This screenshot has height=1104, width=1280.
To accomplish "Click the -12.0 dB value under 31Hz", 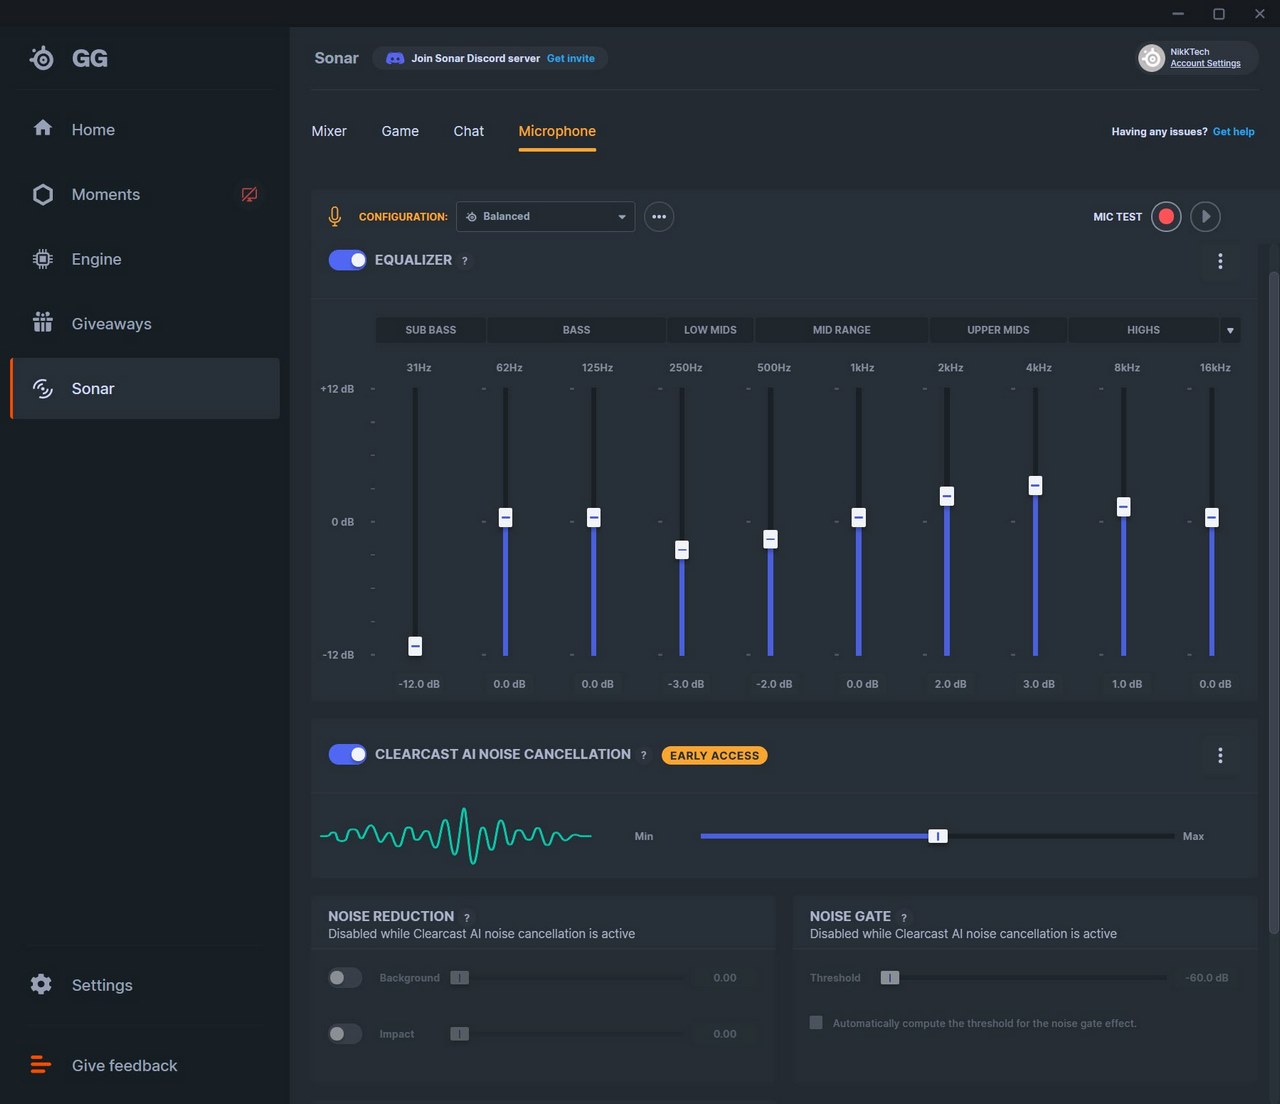I will pyautogui.click(x=419, y=684).
